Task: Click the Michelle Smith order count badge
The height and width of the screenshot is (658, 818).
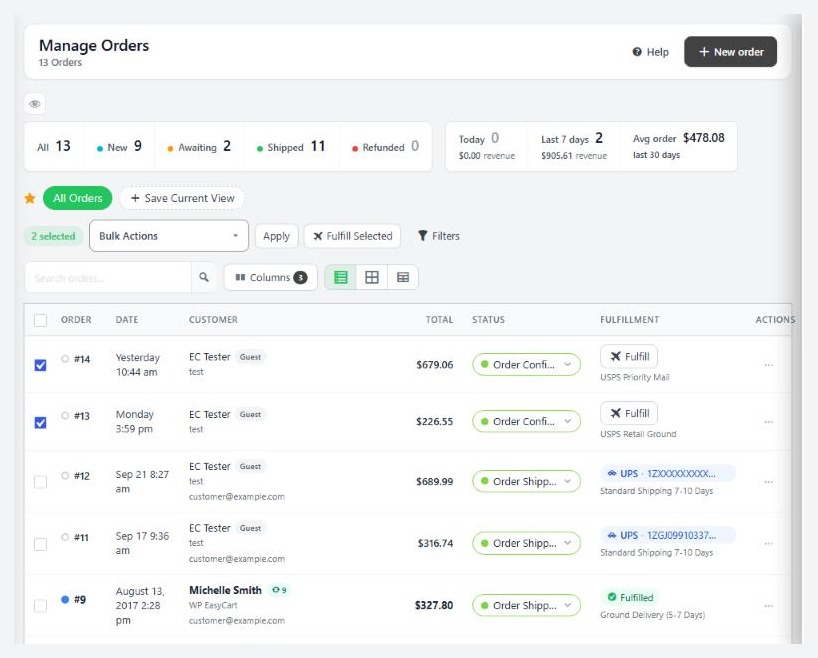Action: (x=279, y=590)
